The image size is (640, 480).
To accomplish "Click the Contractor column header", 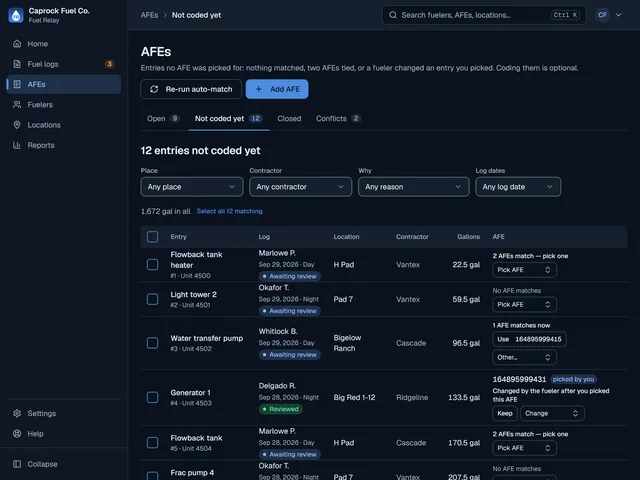I will (x=412, y=237).
